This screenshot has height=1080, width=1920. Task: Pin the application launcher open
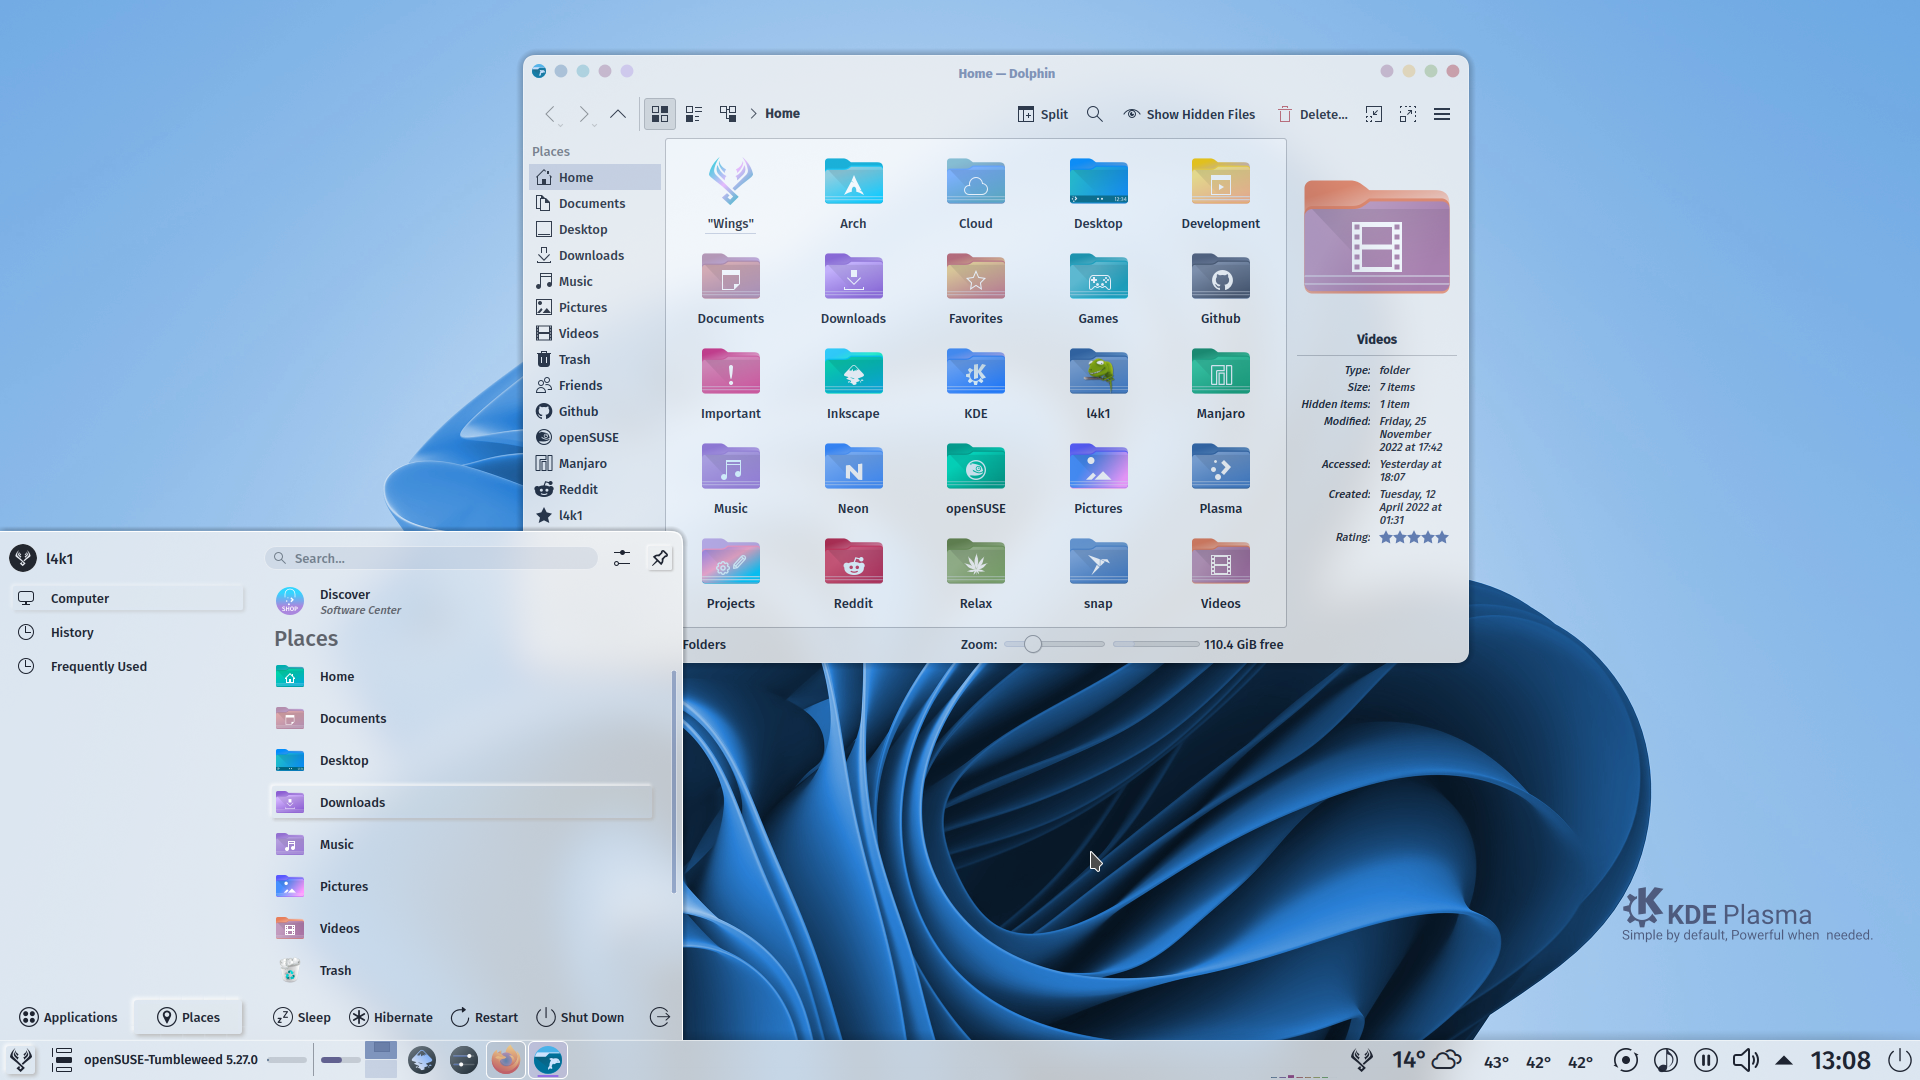click(660, 558)
